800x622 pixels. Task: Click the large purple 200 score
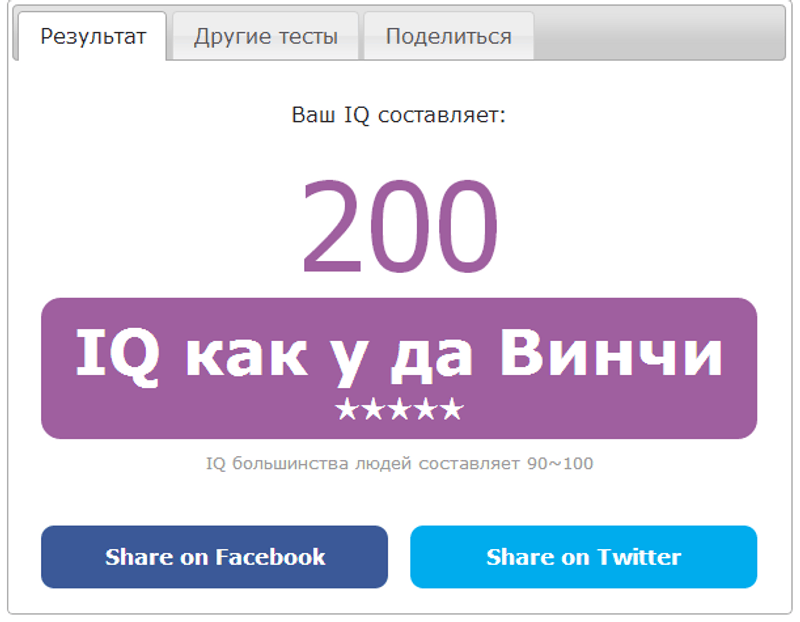click(x=399, y=227)
